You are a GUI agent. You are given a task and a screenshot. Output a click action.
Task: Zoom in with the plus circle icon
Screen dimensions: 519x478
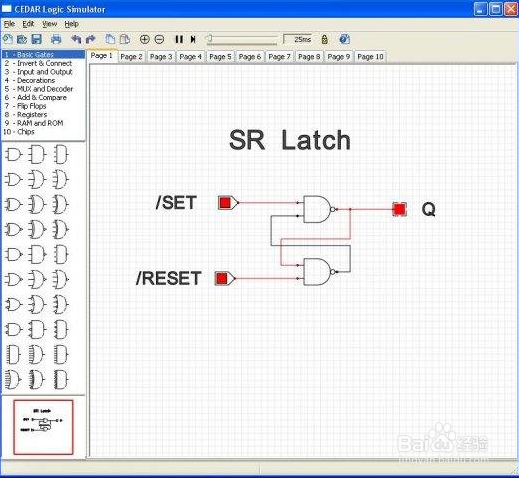coord(144,39)
